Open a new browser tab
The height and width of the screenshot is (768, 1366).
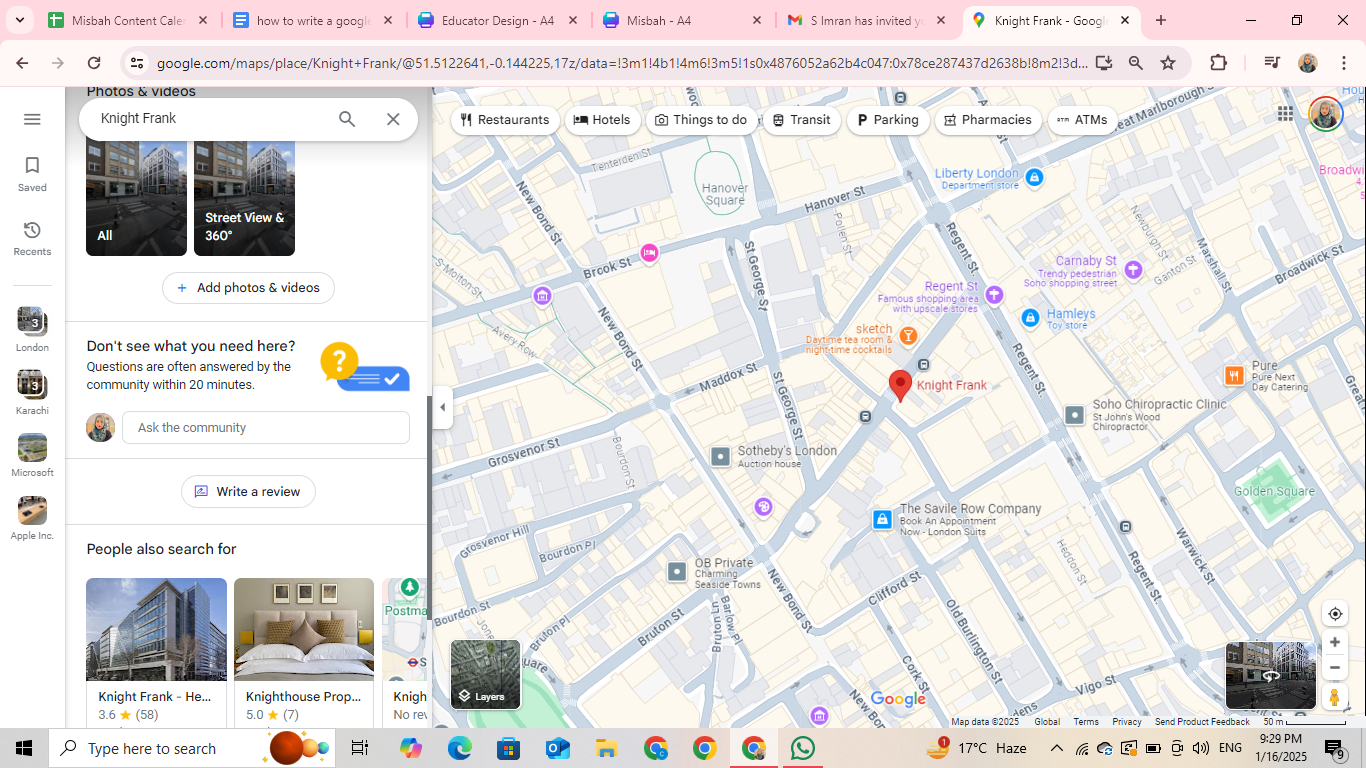point(1161,20)
